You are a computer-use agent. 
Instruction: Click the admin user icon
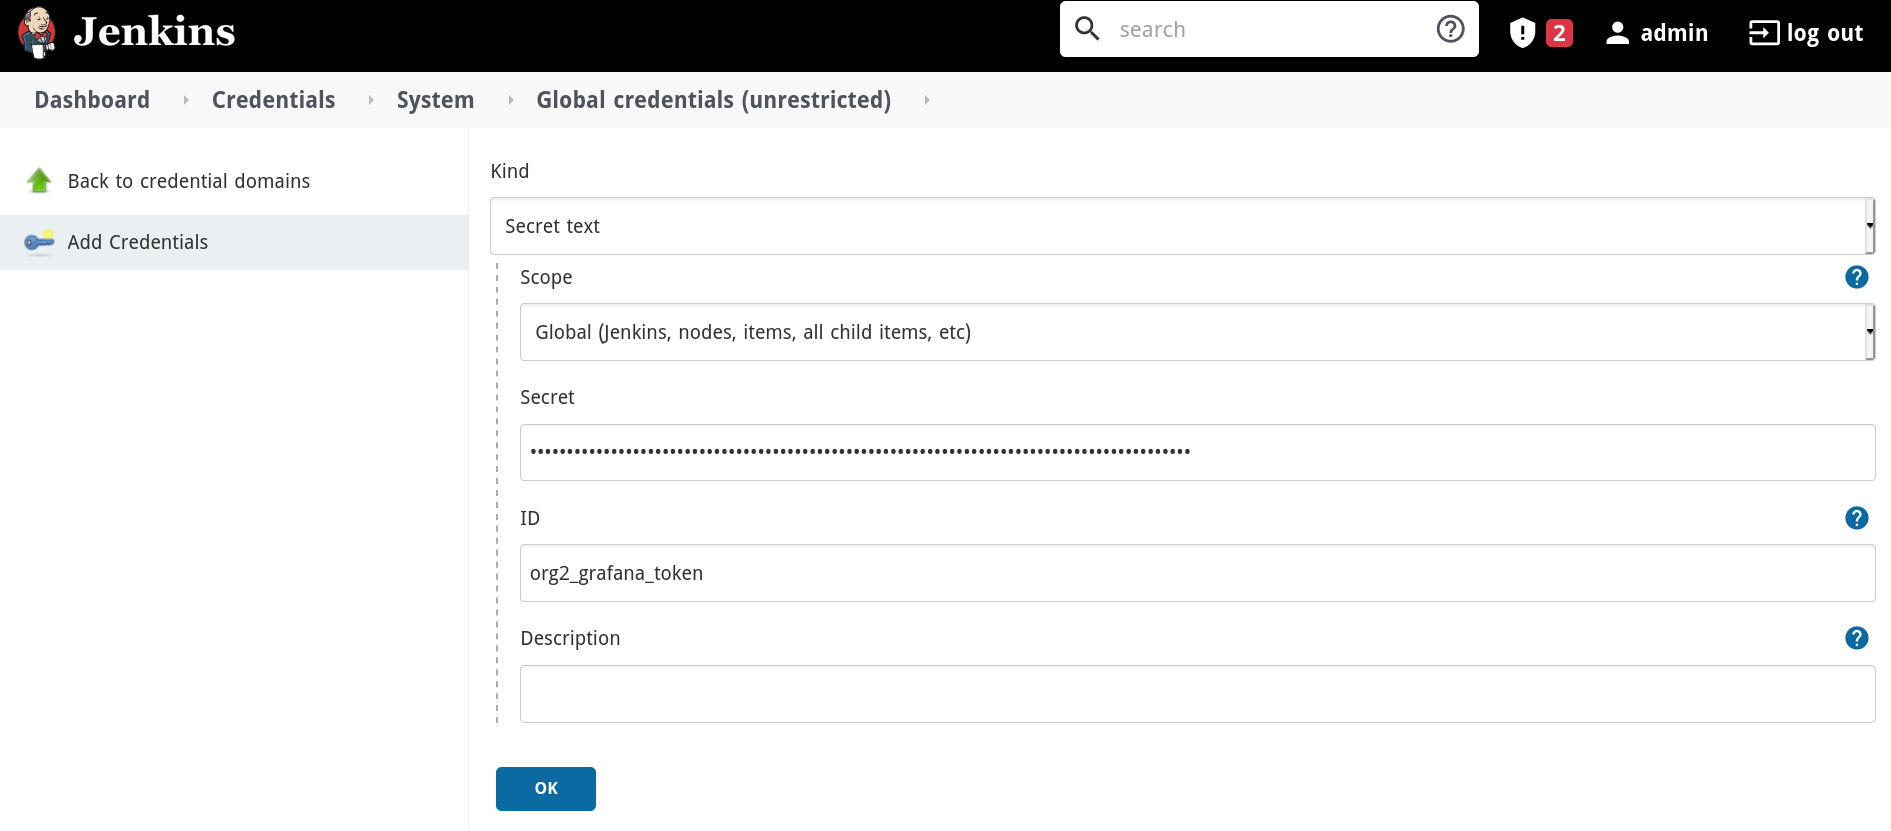[1617, 32]
